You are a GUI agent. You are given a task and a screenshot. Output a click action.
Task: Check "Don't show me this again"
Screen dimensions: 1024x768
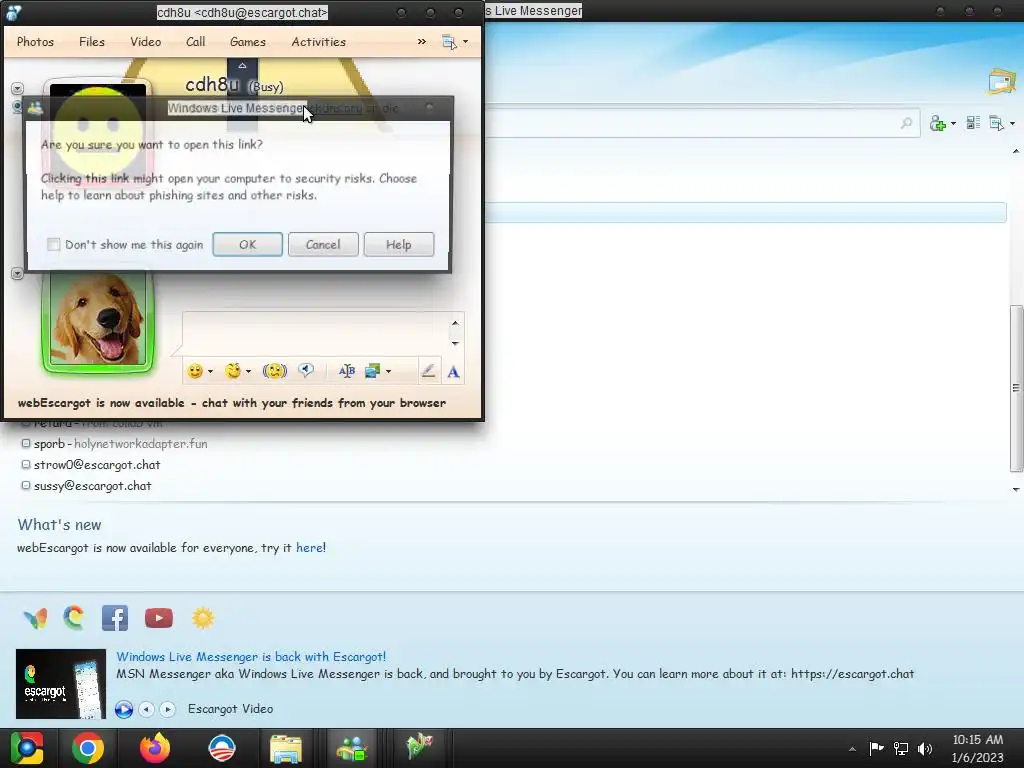click(54, 244)
